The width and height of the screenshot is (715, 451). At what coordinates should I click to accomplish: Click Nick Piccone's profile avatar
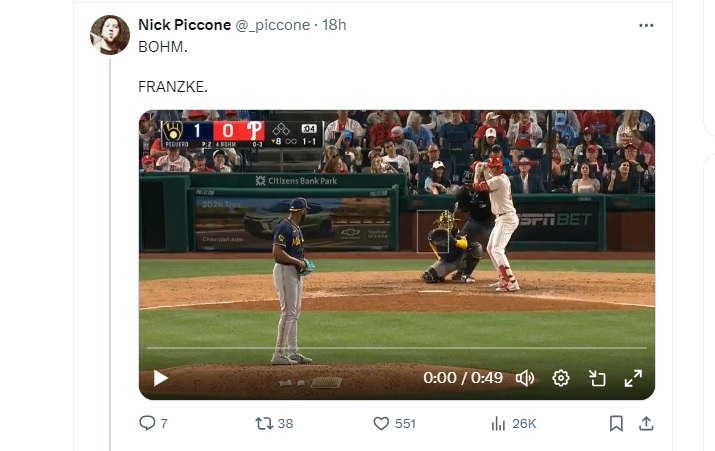point(110,35)
